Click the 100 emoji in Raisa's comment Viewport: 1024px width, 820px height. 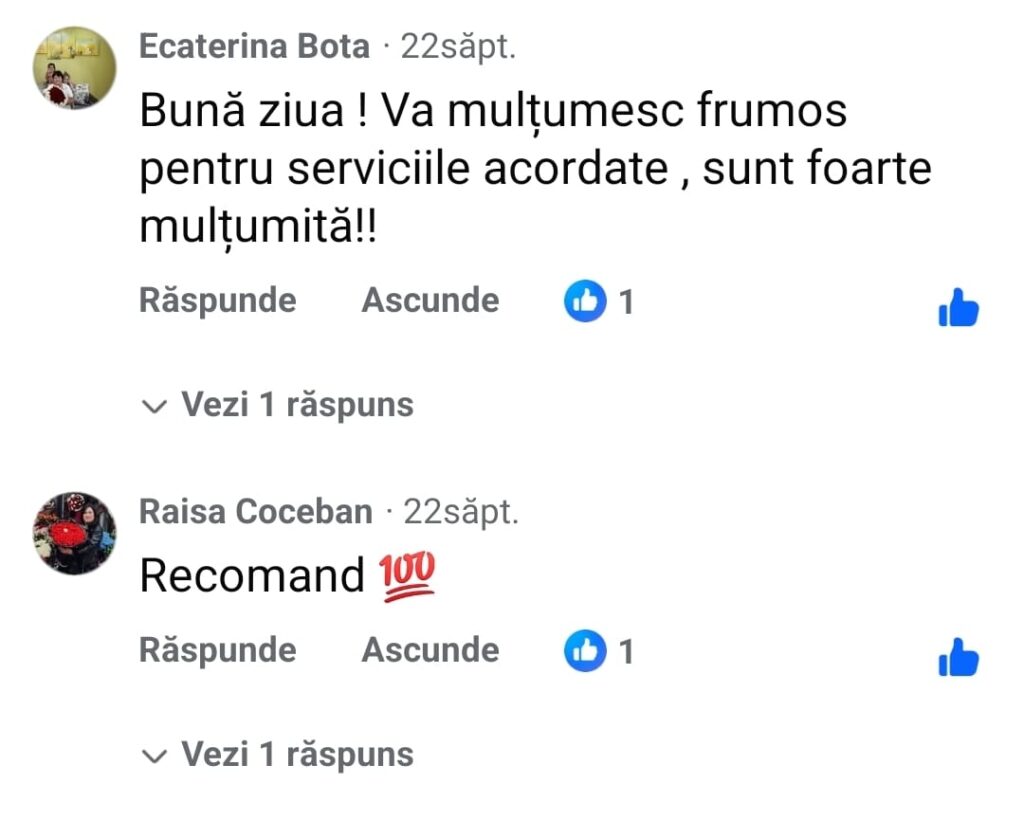(407, 575)
